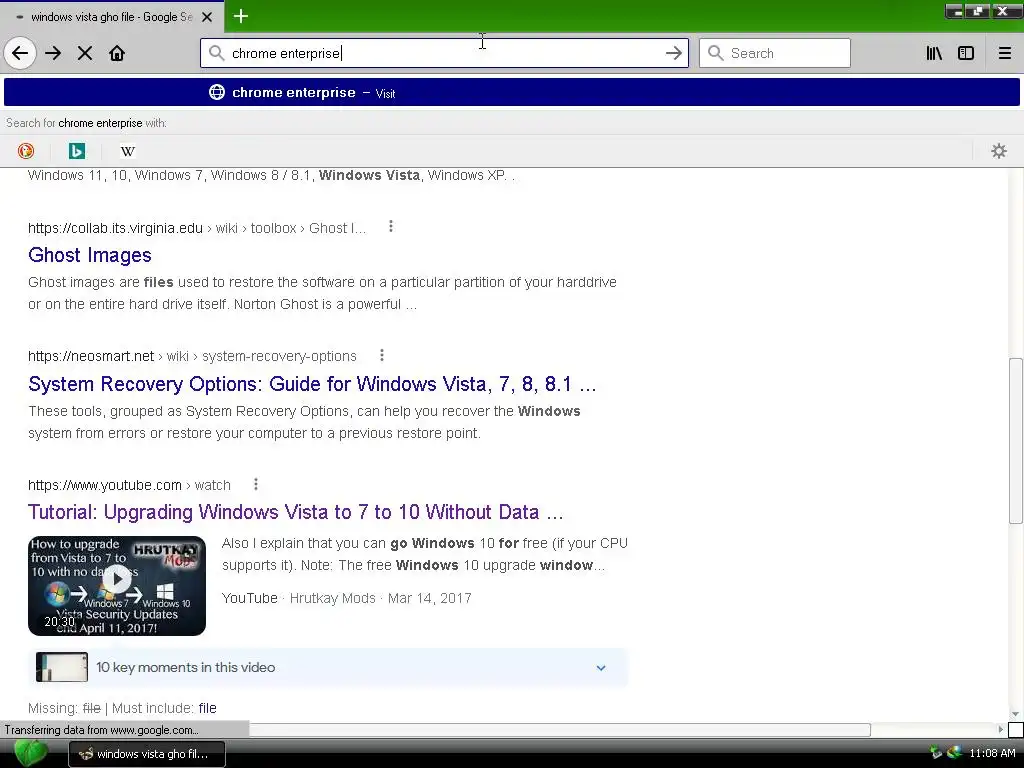
Task: Open the hamburger application menu
Action: (x=1004, y=54)
